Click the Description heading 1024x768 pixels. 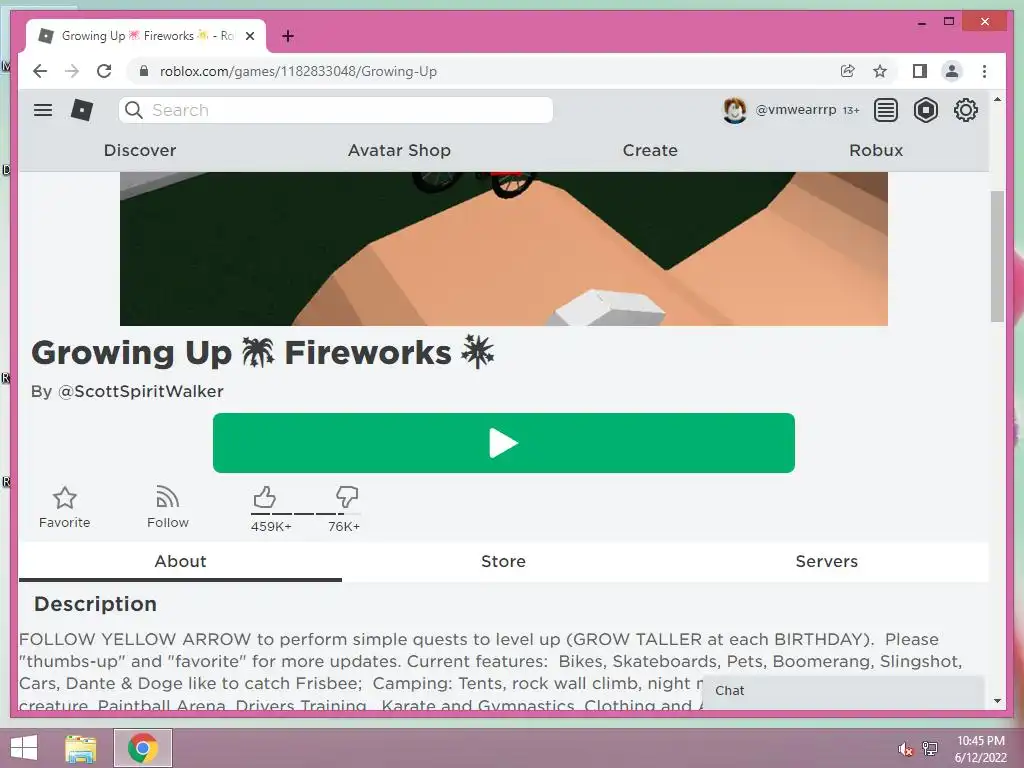95,604
